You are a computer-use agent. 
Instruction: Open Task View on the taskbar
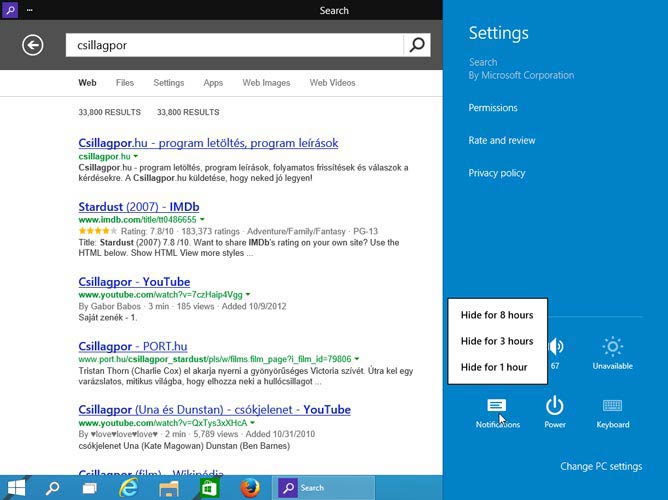[x=89, y=488]
